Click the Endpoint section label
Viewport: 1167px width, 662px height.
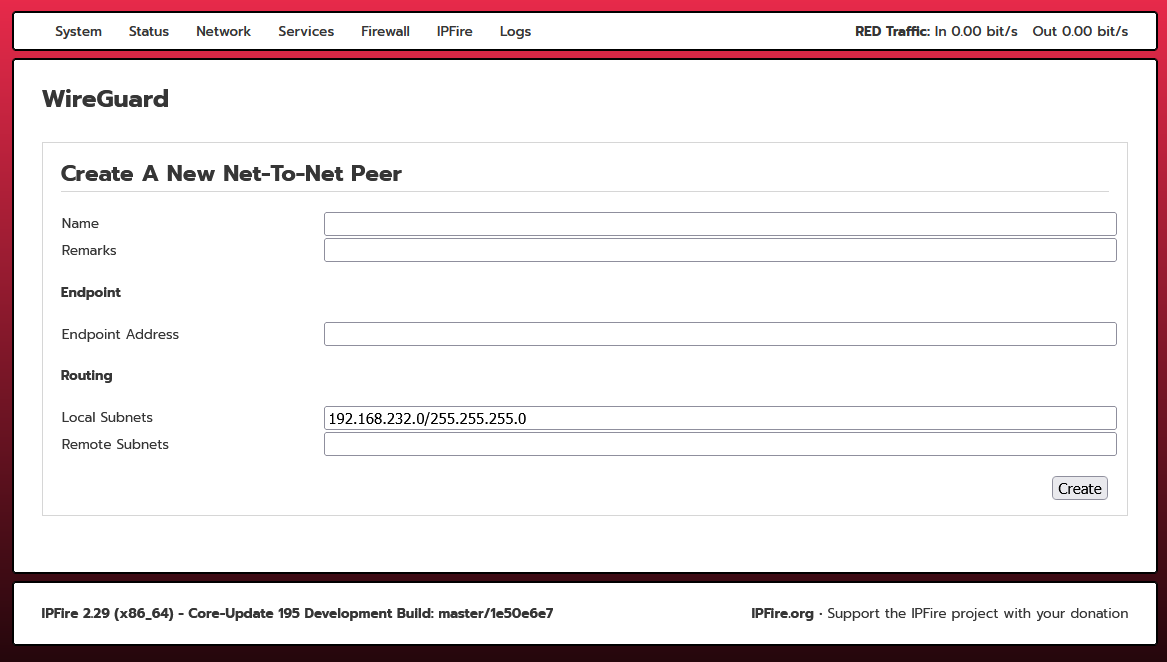tap(91, 293)
